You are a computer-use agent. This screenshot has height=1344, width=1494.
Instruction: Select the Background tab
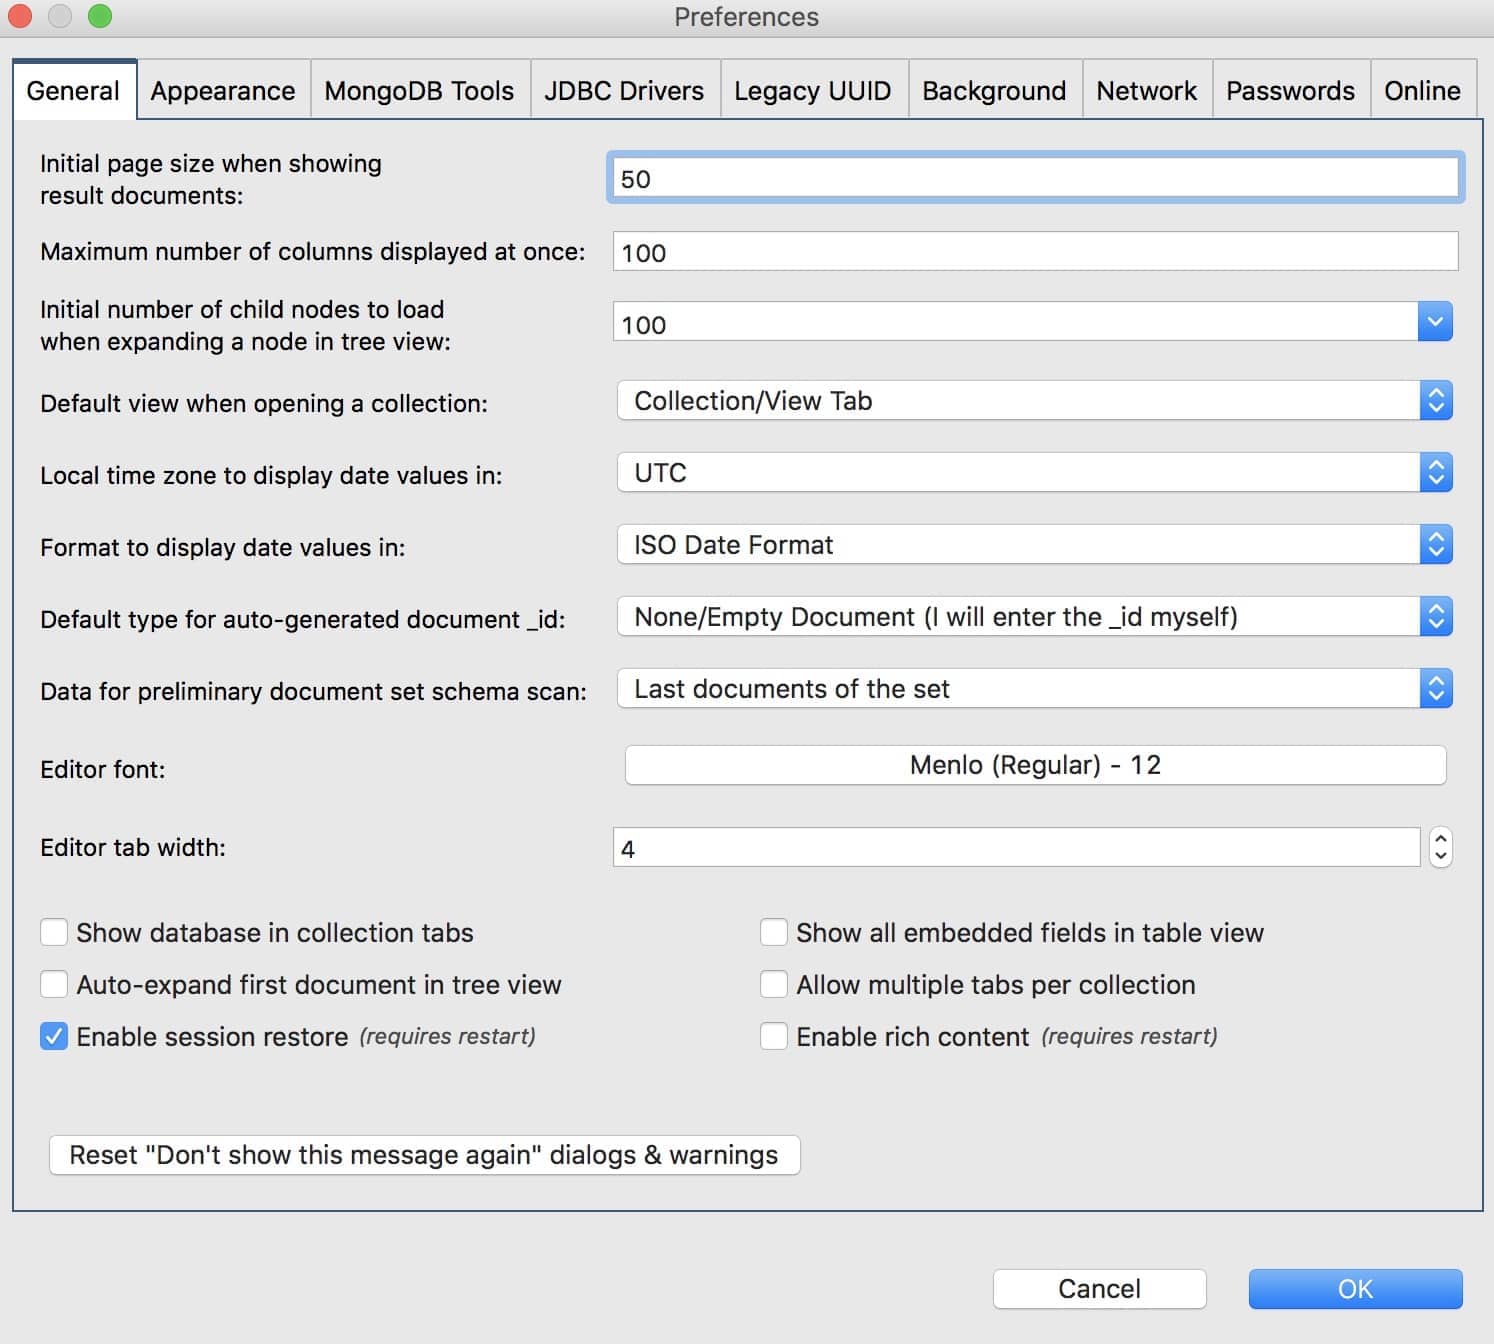994,90
